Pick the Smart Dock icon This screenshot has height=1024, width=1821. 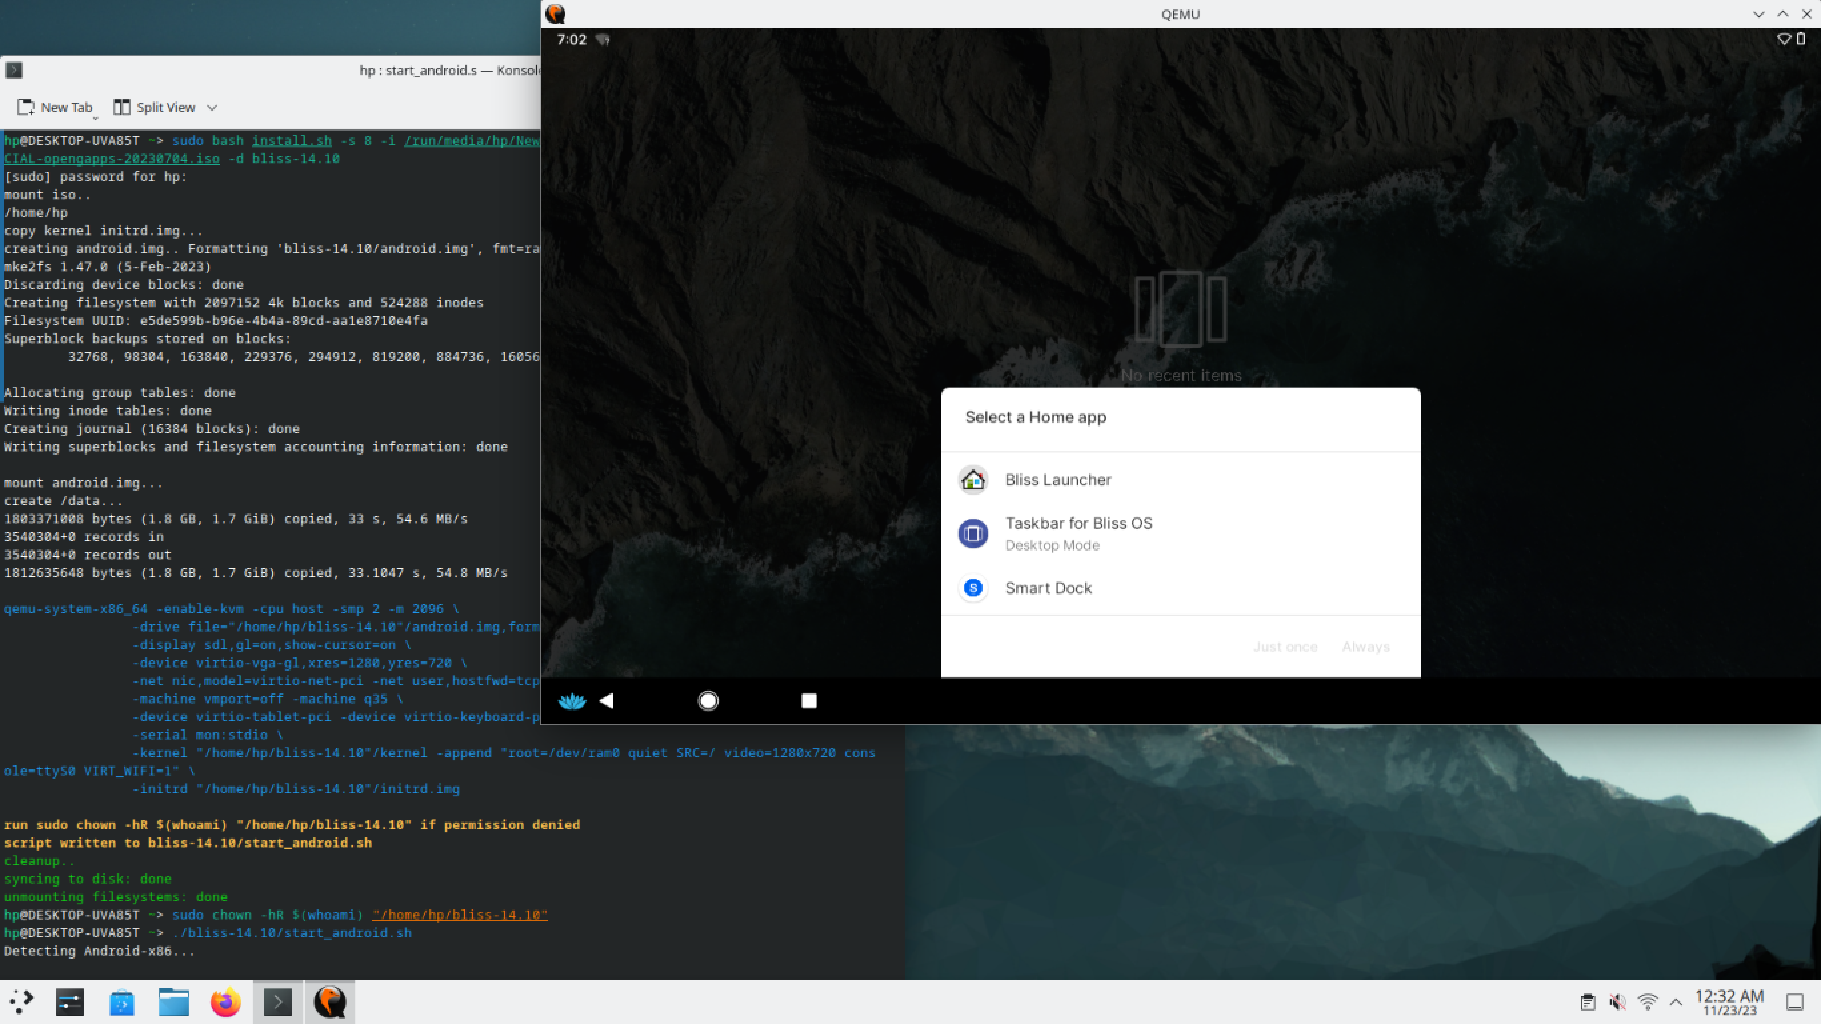(973, 588)
